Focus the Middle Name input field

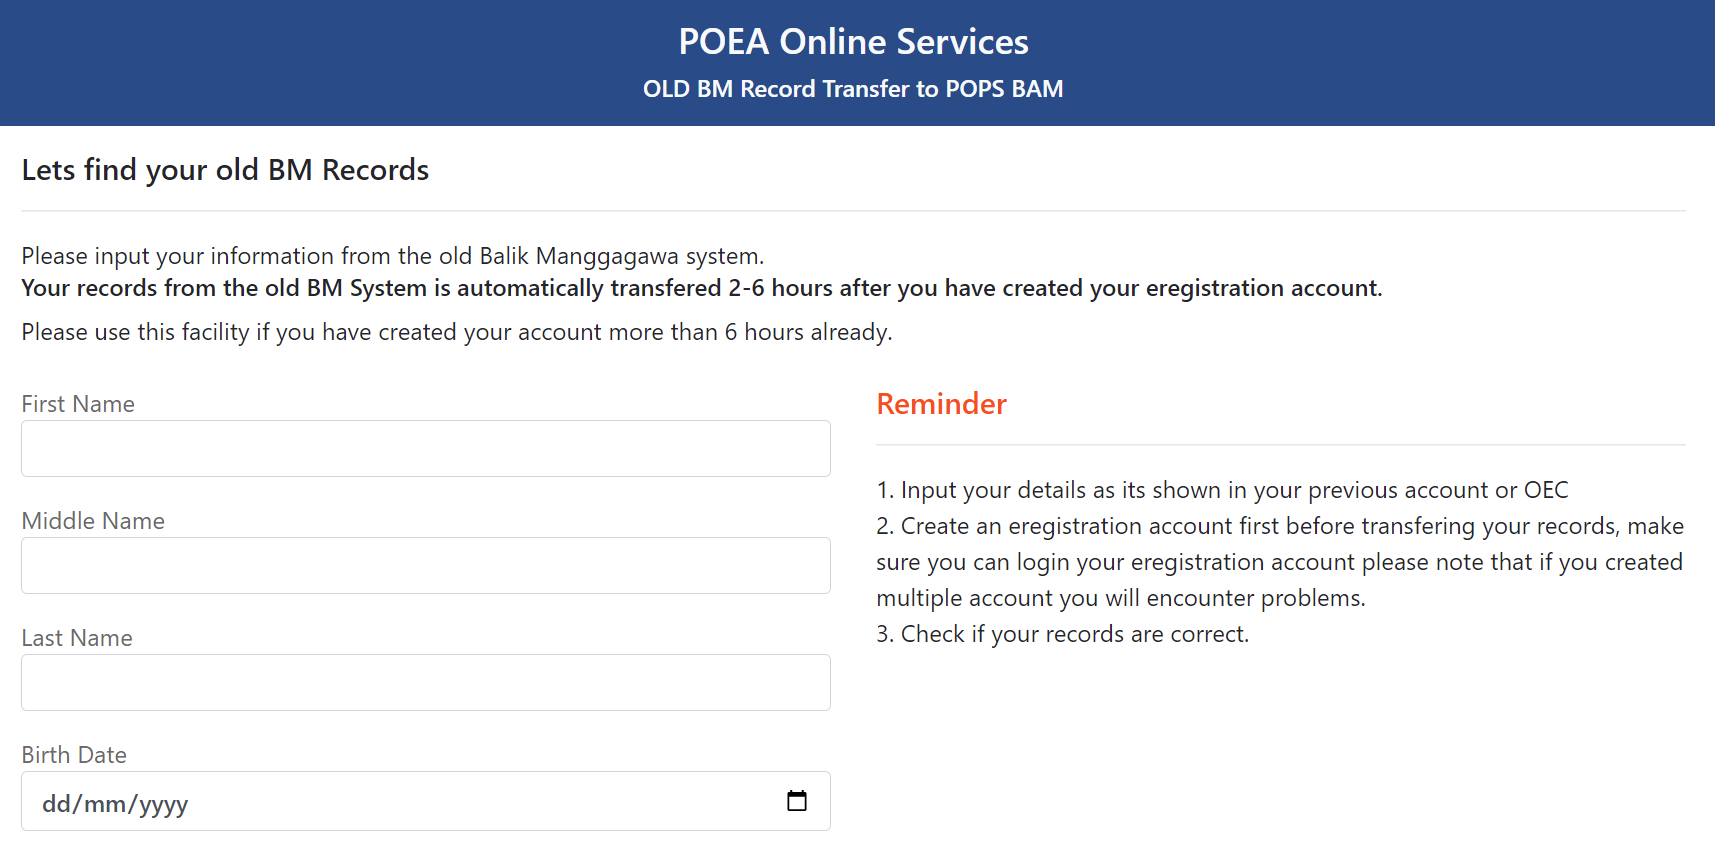coord(425,566)
